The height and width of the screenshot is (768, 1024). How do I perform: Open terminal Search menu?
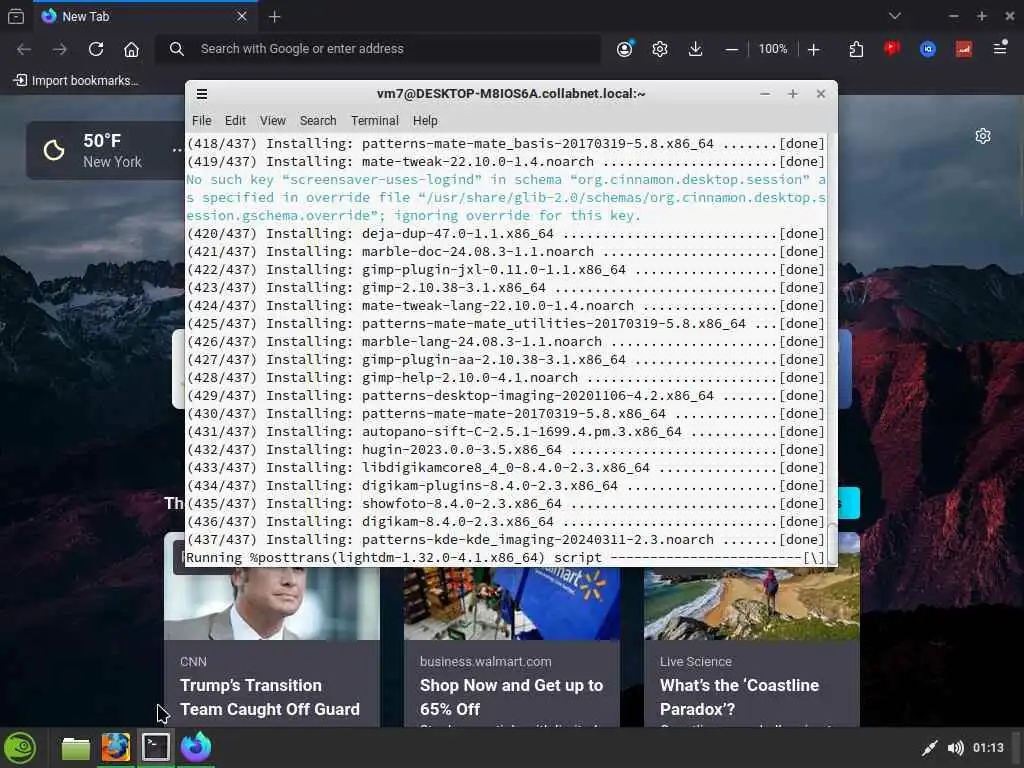[x=318, y=121]
